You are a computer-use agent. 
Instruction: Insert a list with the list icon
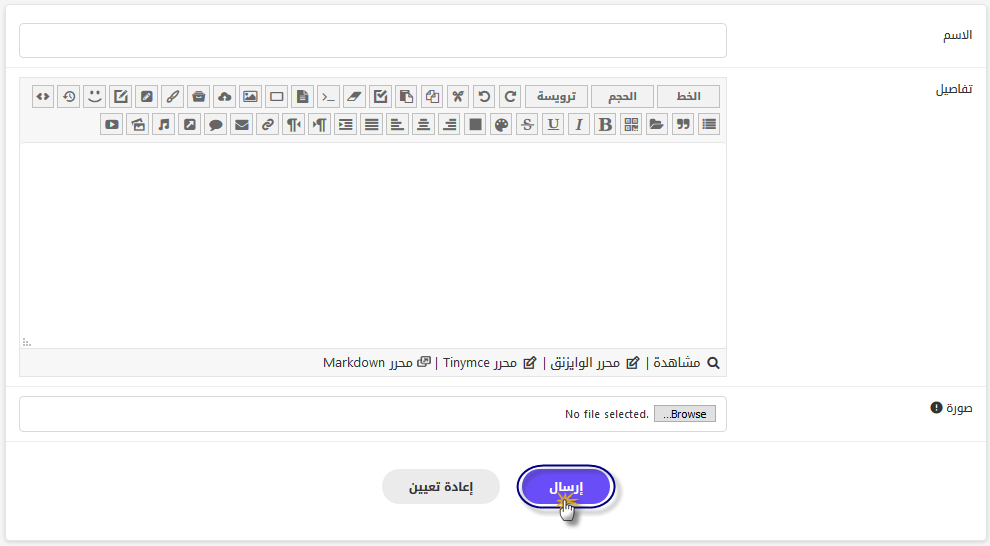point(708,124)
